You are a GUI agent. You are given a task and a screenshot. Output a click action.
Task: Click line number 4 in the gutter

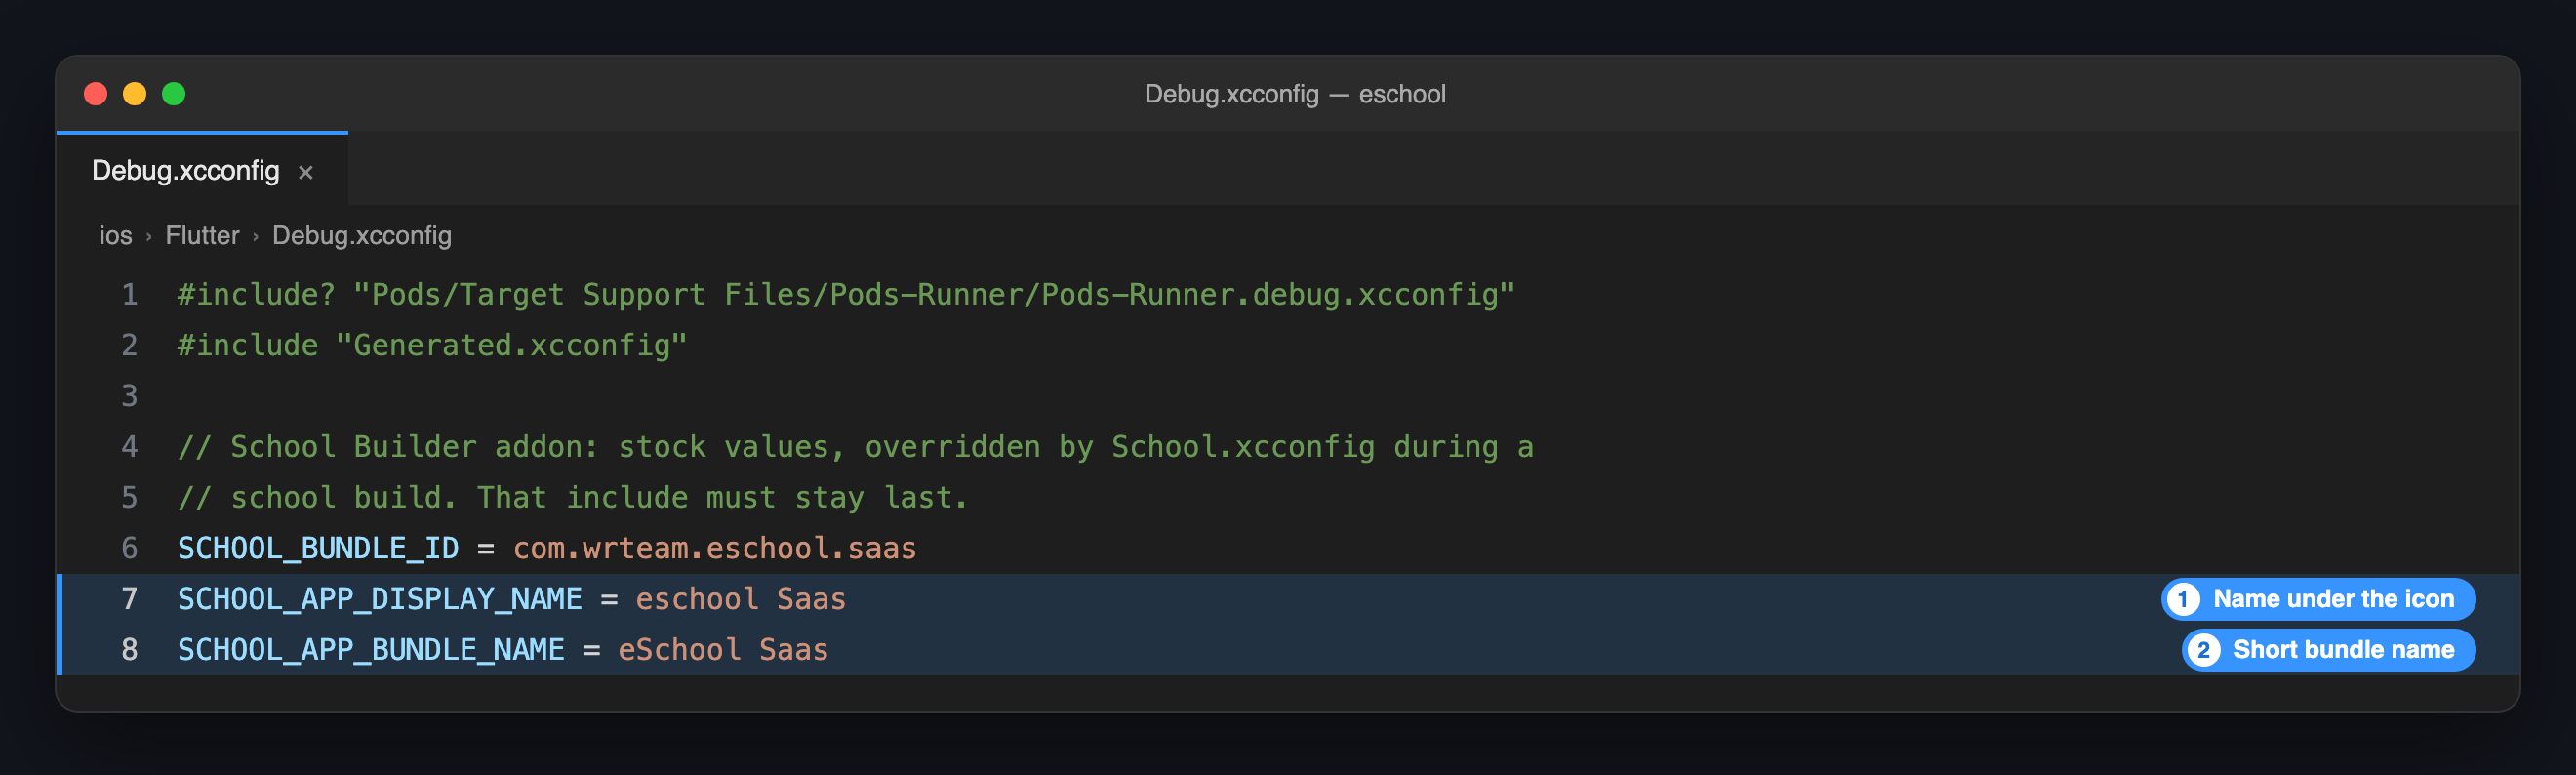[x=130, y=446]
